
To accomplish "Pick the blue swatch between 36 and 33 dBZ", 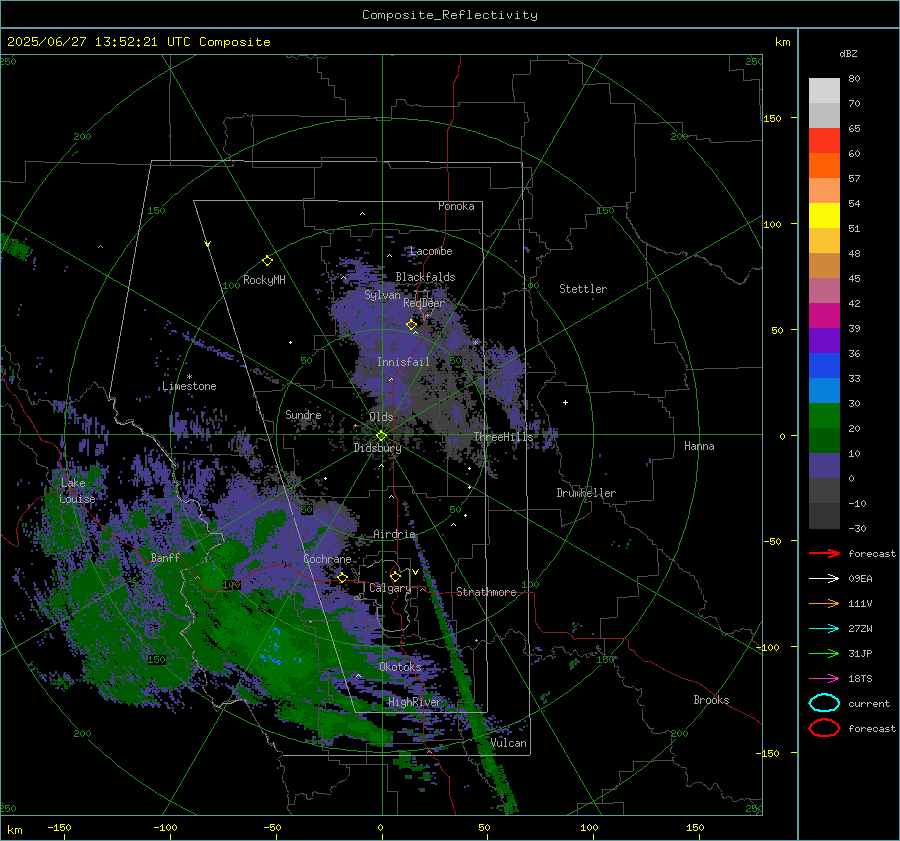I will [x=824, y=366].
